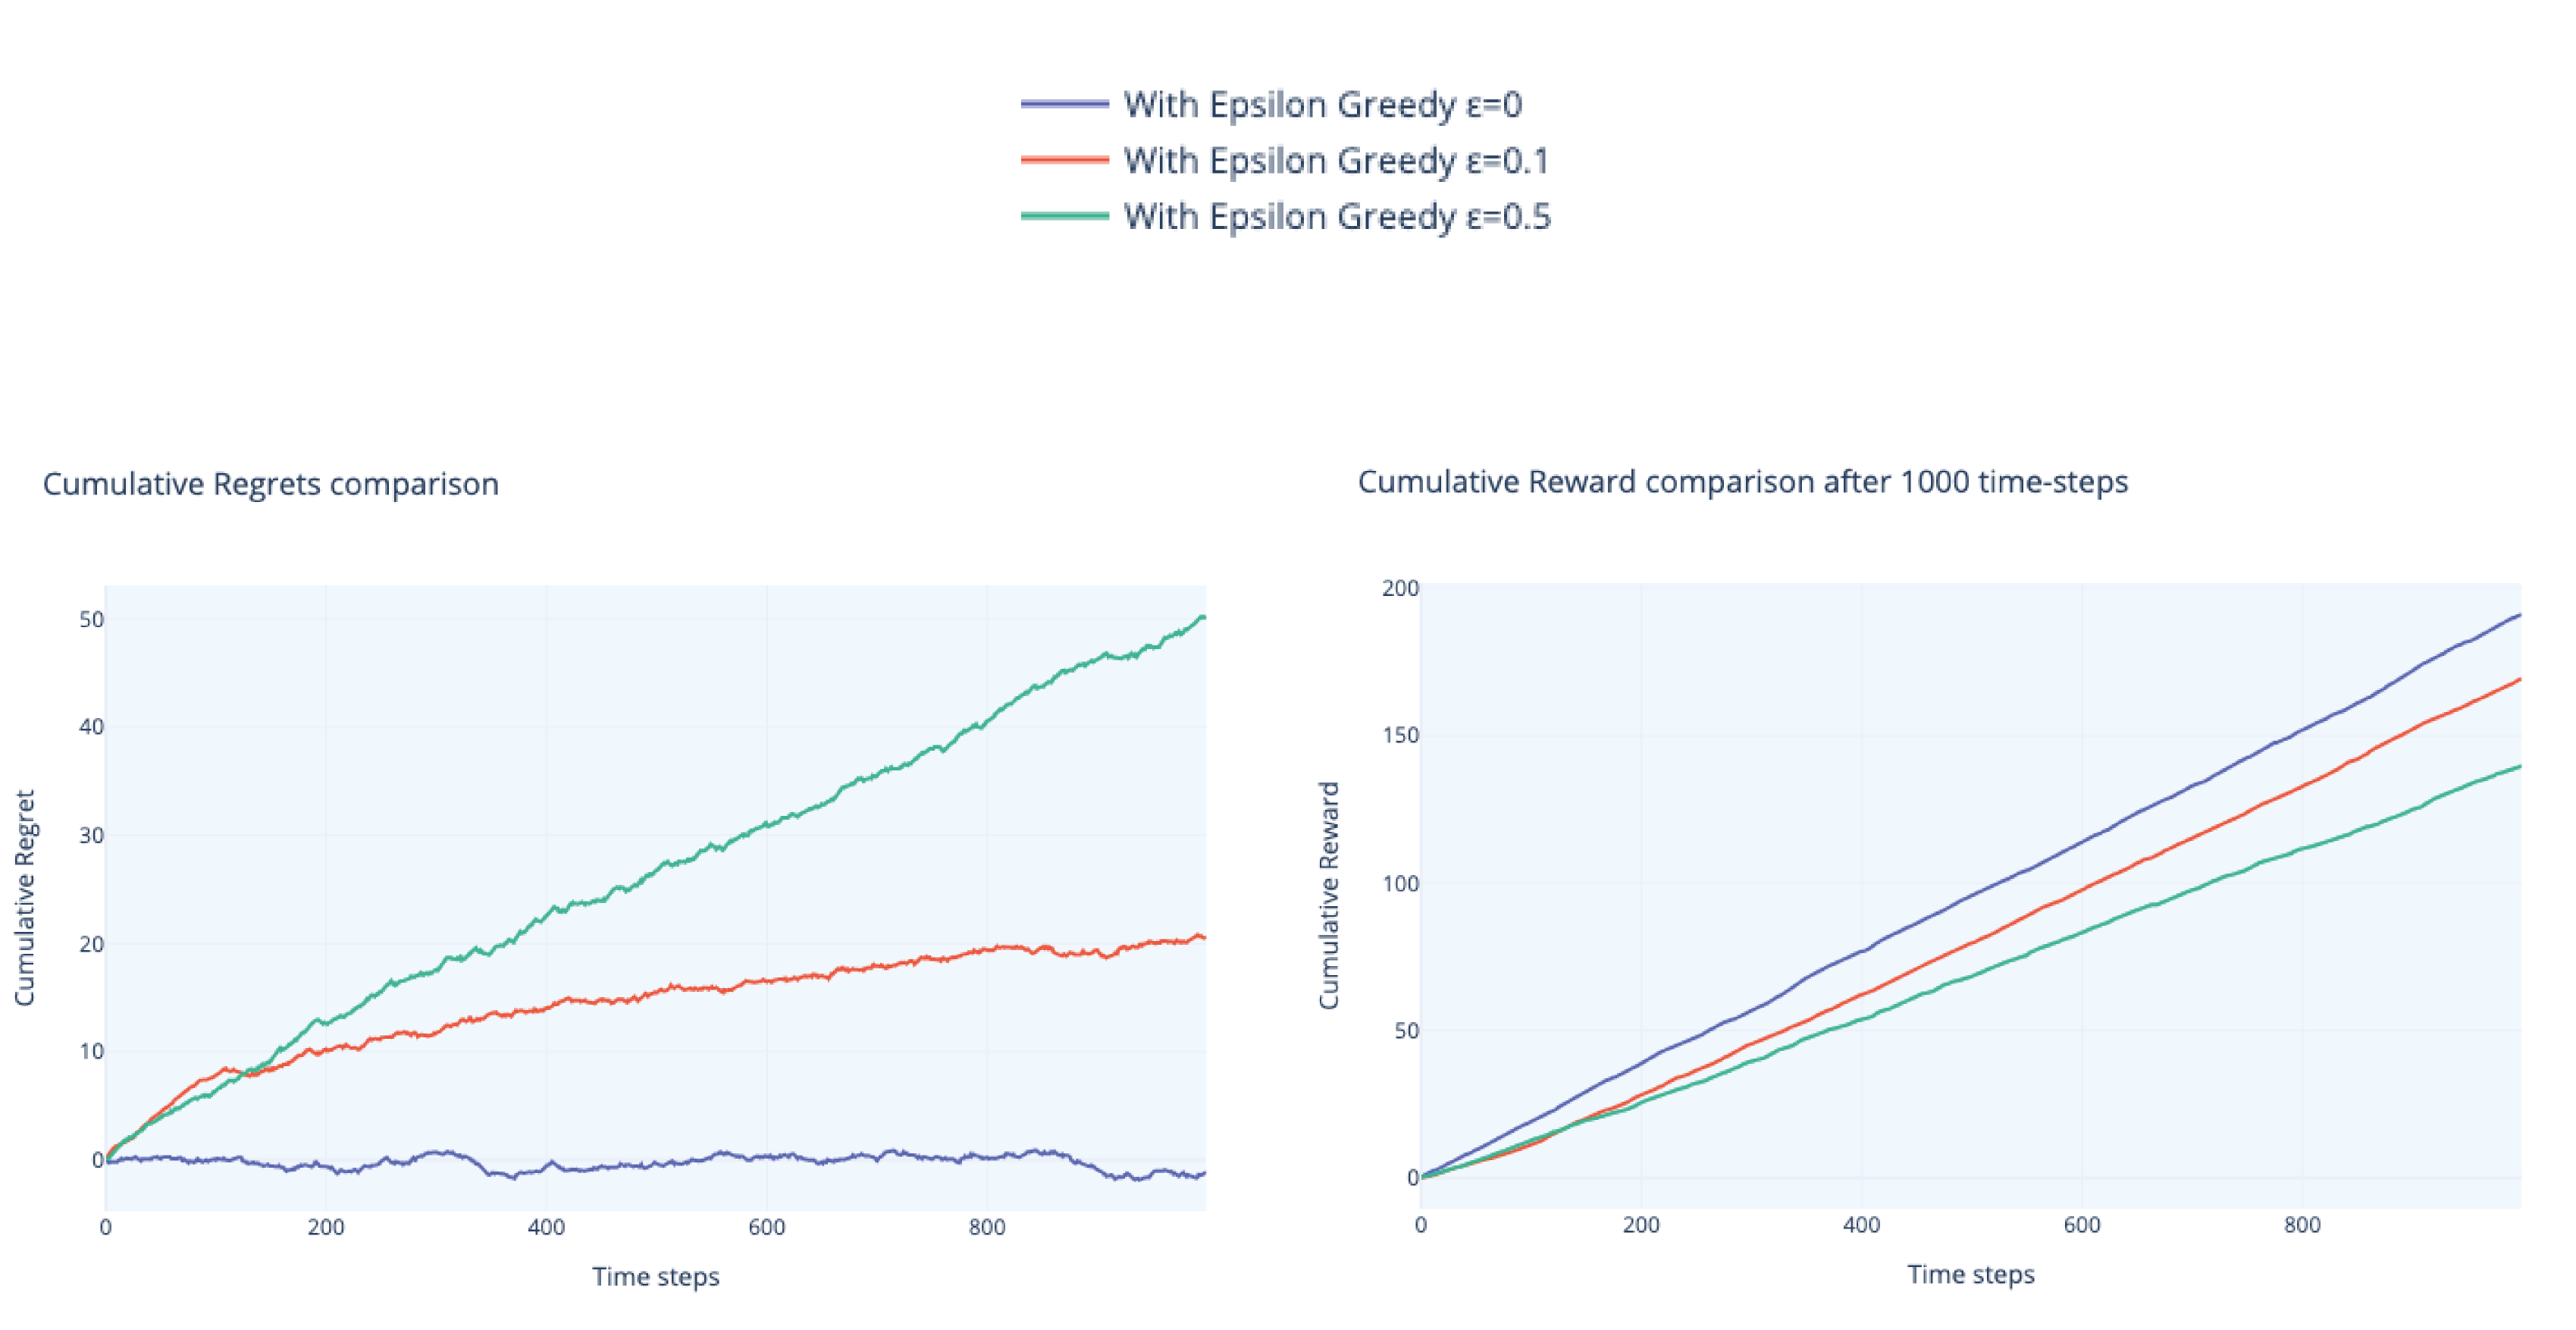Click the 'Time steps' label under reward chart

click(x=1970, y=1275)
